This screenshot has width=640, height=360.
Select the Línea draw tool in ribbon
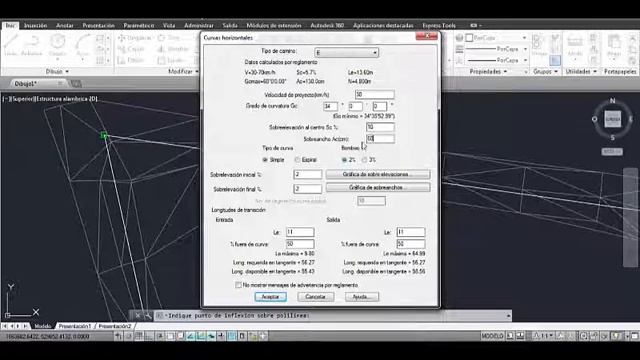11,45
